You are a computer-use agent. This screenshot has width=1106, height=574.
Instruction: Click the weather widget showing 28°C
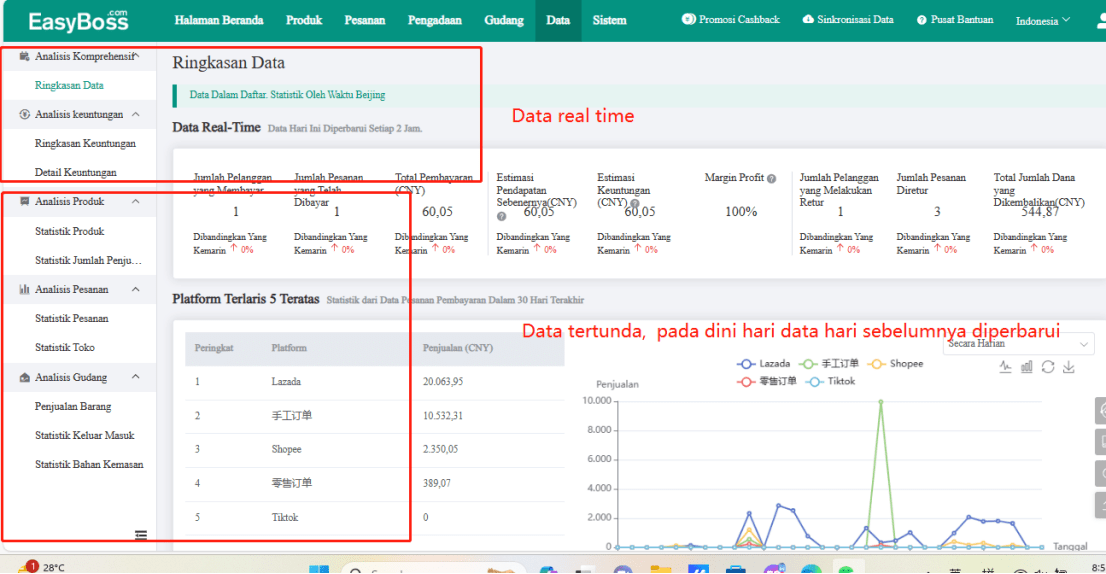[x=42, y=567]
